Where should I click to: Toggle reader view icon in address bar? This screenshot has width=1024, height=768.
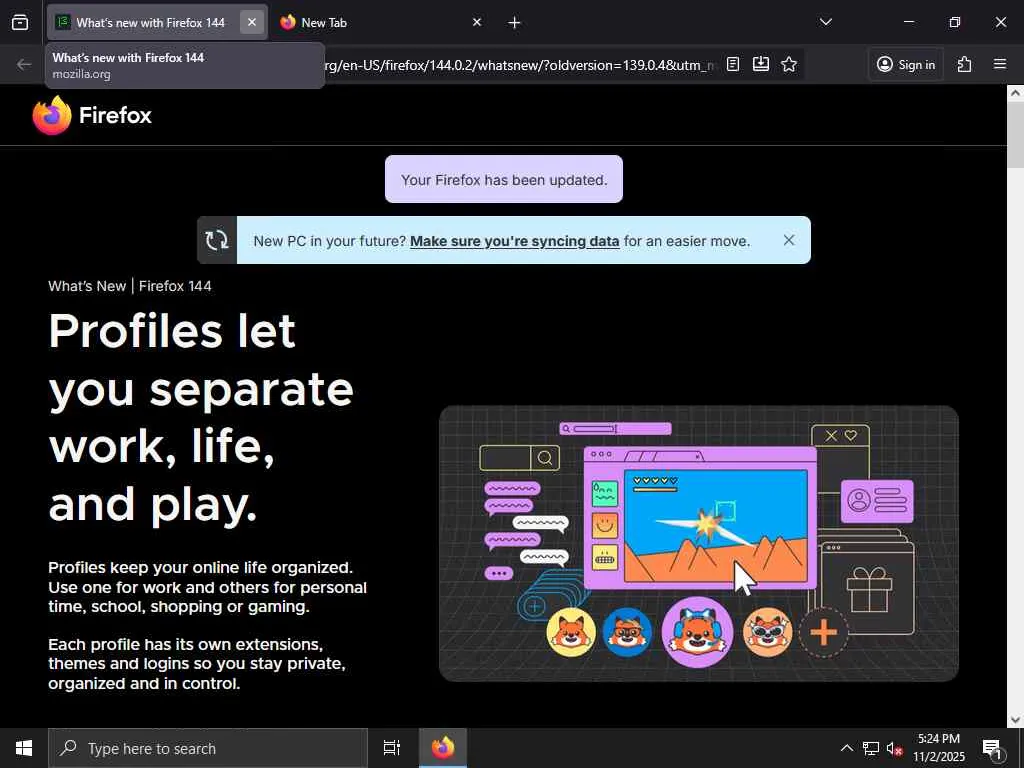click(x=733, y=64)
